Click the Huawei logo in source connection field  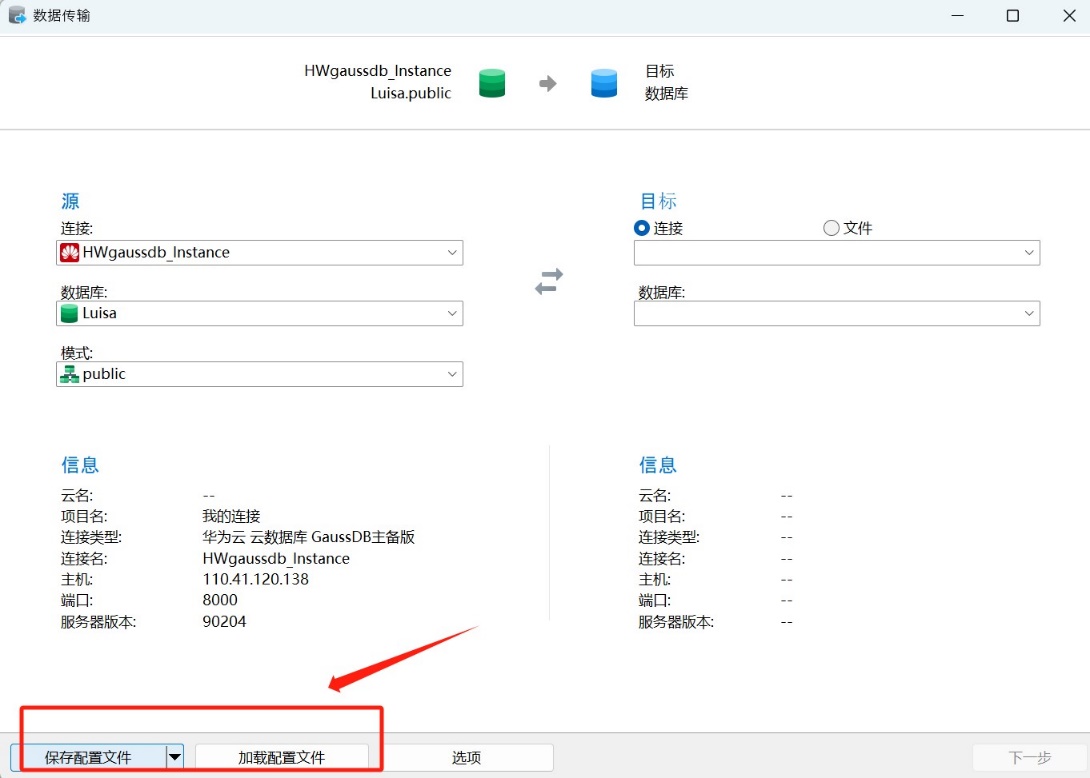point(70,252)
